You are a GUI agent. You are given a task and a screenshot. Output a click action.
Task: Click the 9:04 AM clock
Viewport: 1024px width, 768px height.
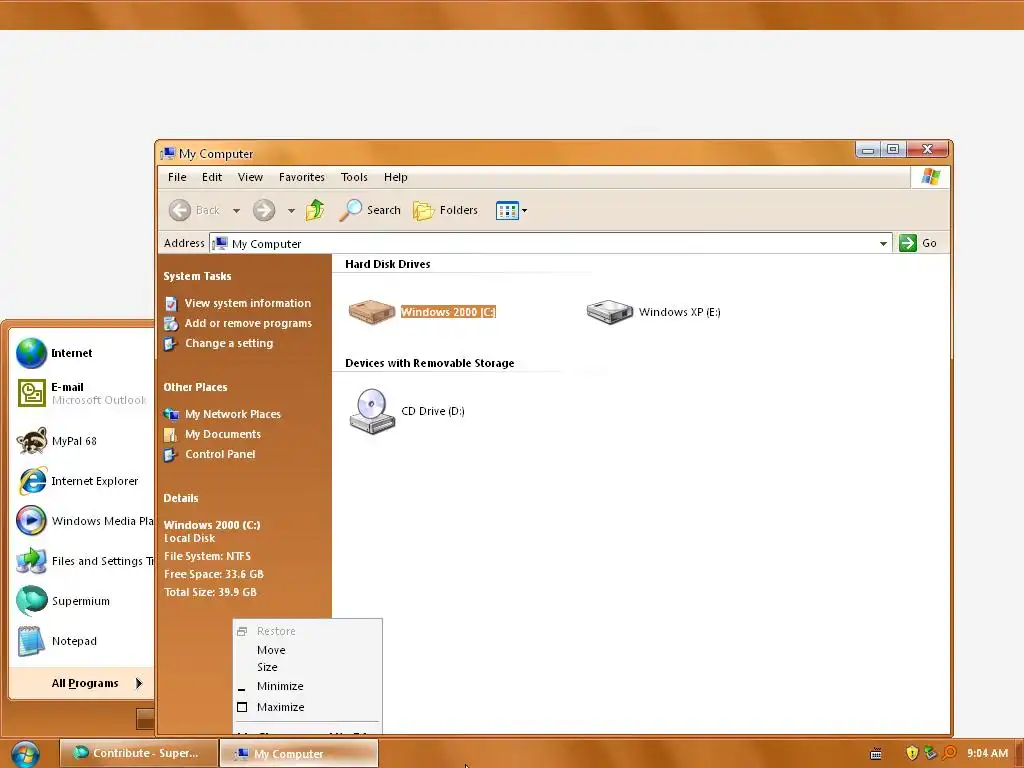point(987,753)
